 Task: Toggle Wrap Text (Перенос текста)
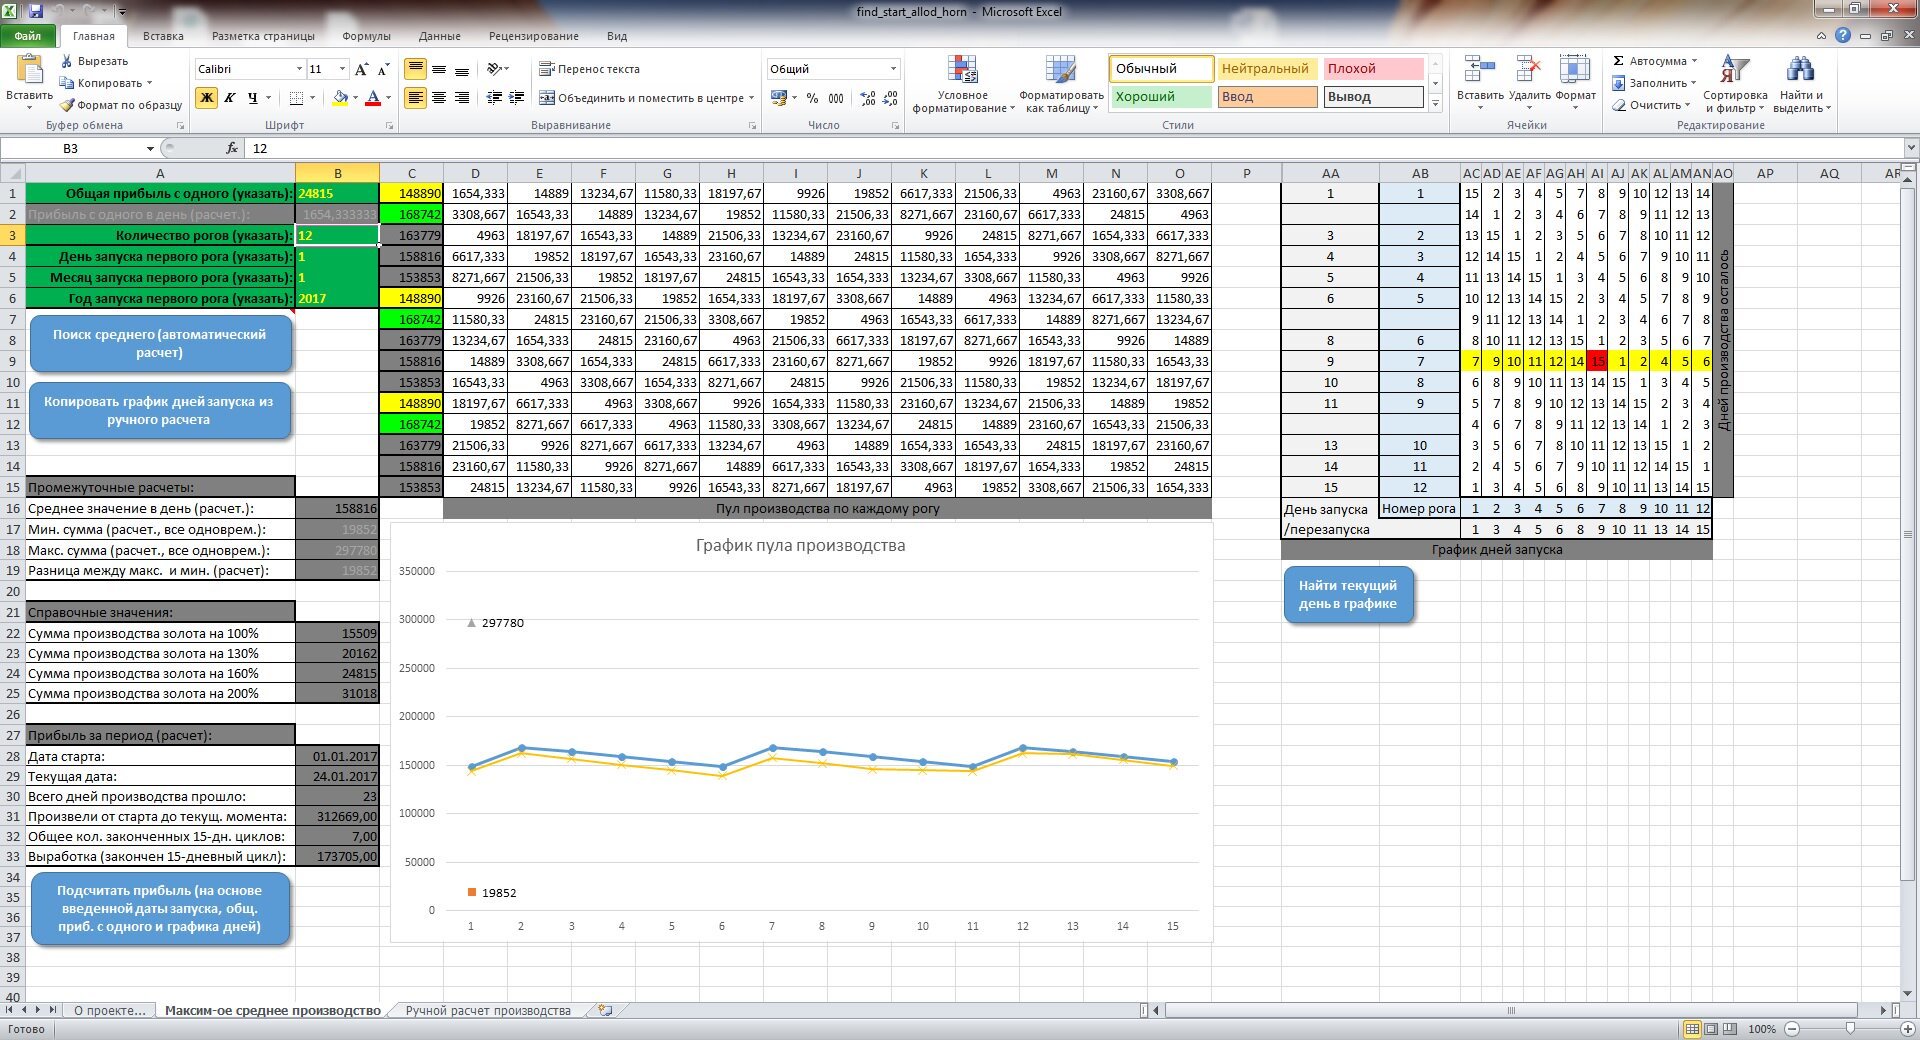[x=547, y=69]
